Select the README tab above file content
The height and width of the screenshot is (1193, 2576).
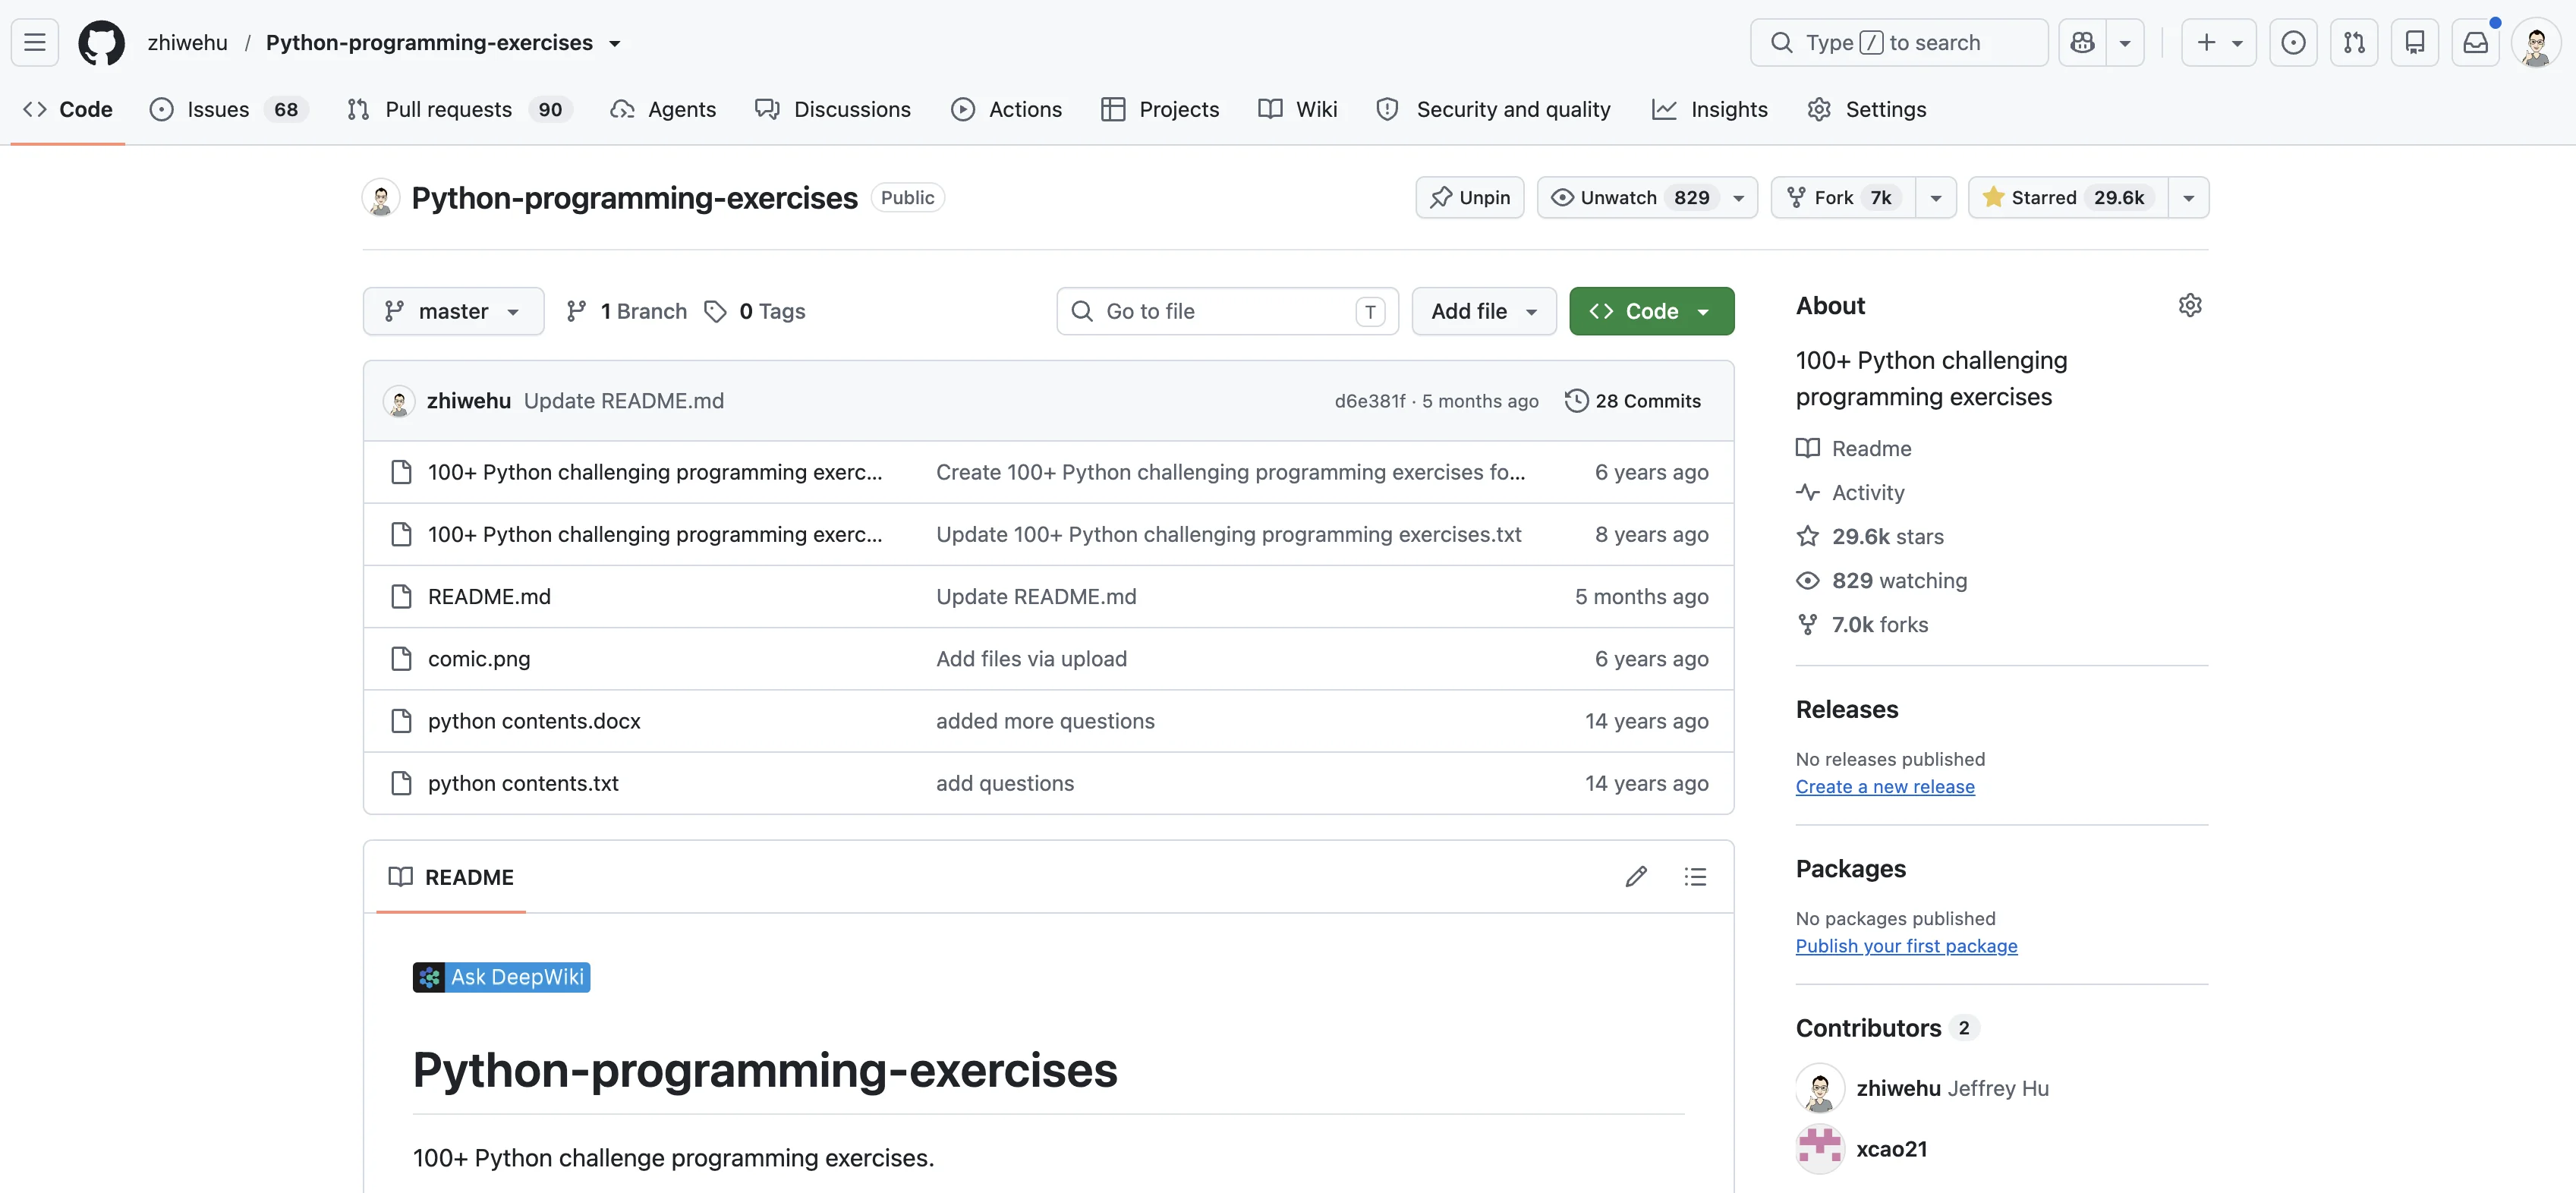[451, 877]
